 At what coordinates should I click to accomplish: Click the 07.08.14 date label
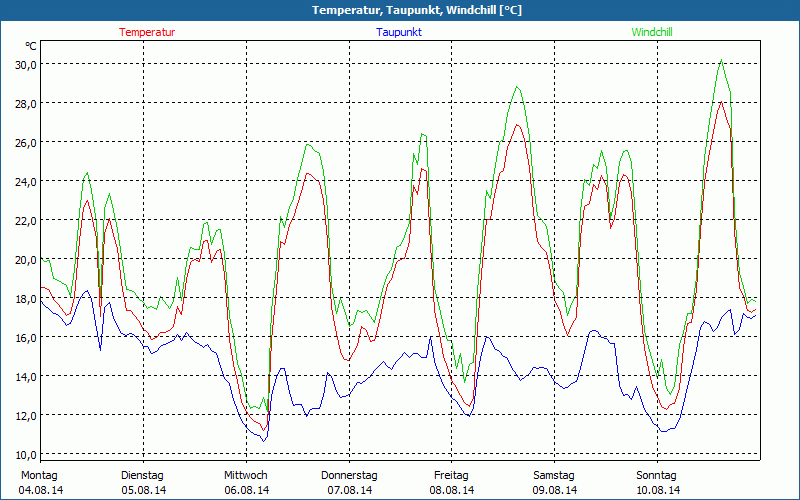[x=349, y=490]
